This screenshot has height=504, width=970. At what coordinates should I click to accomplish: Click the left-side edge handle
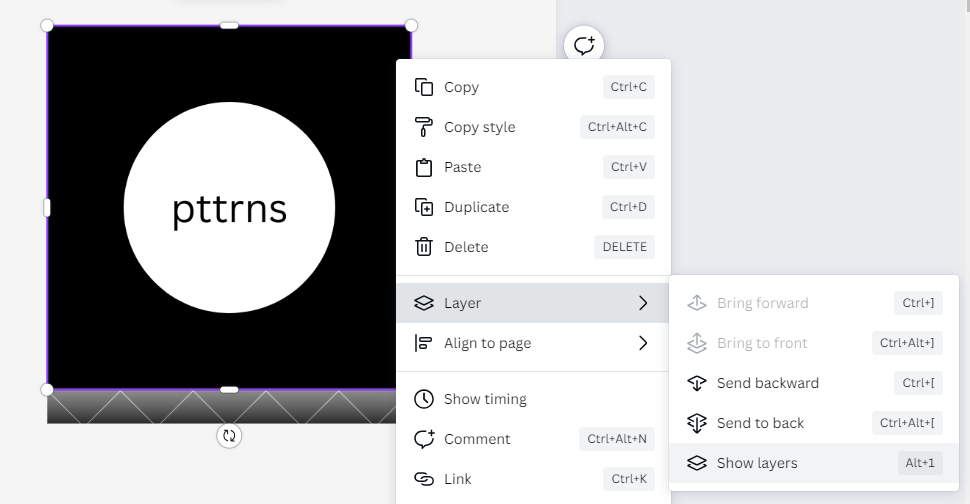point(47,208)
